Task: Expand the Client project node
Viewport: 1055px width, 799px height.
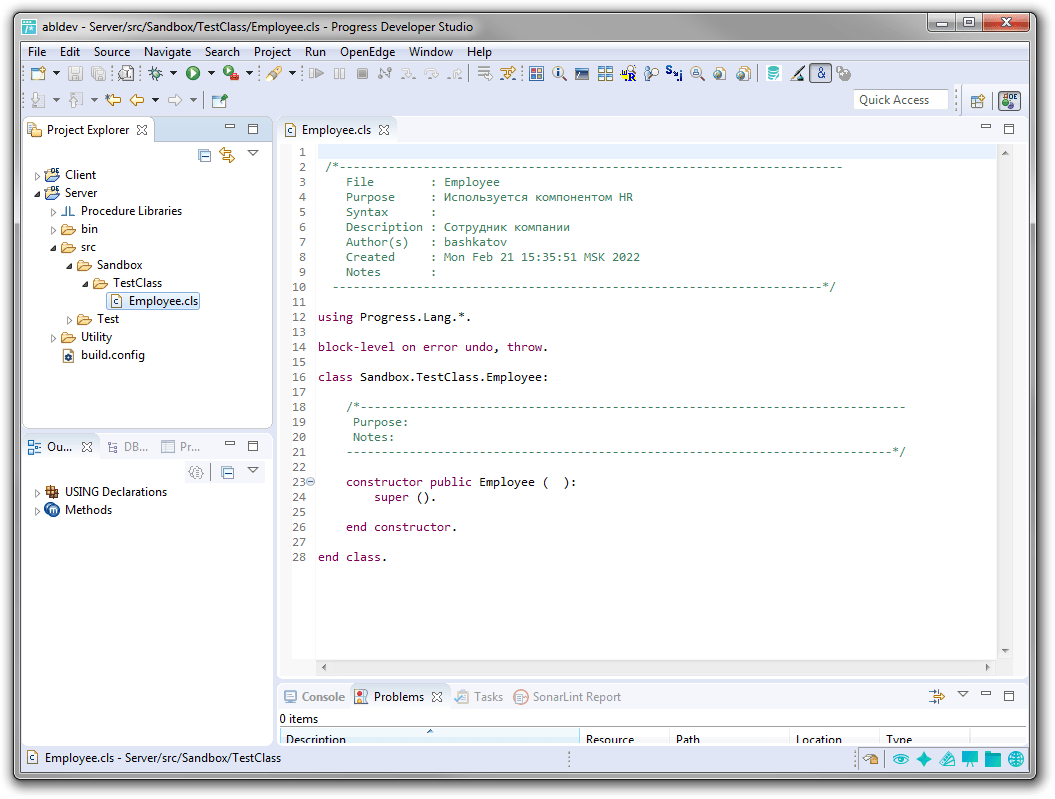Action: click(x=37, y=176)
